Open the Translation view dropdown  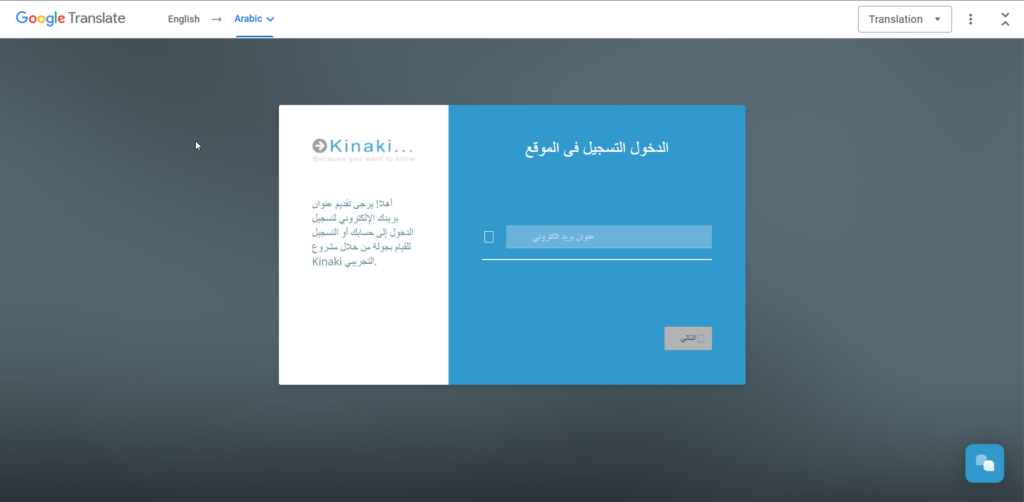point(904,19)
